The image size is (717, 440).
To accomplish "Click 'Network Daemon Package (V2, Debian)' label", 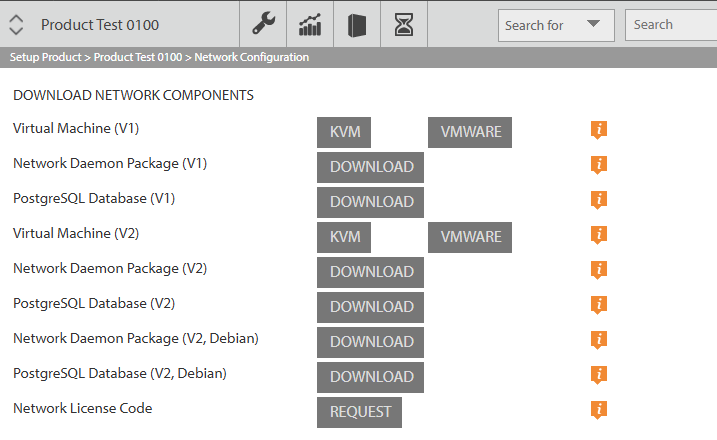I will coord(136,338).
